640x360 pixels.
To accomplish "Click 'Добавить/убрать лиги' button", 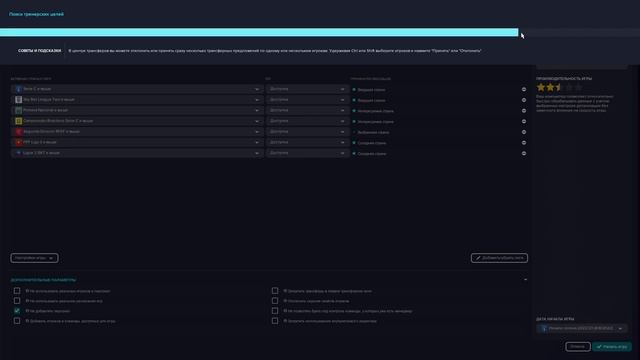I will (x=499, y=258).
